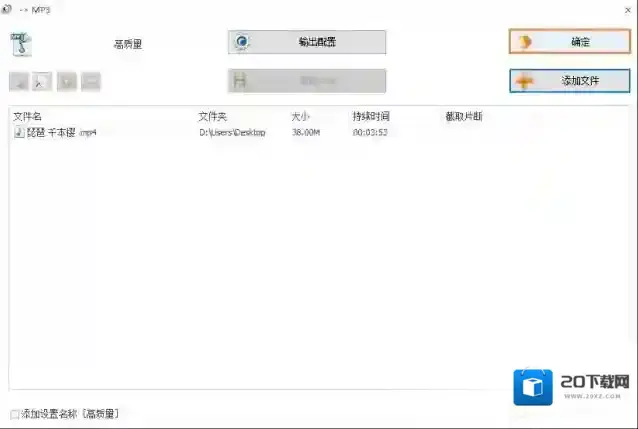Image resolution: width=638 pixels, height=429 pixels.
Task: Click the MP3 tool icon beside 高质量
Action: pos(23,45)
